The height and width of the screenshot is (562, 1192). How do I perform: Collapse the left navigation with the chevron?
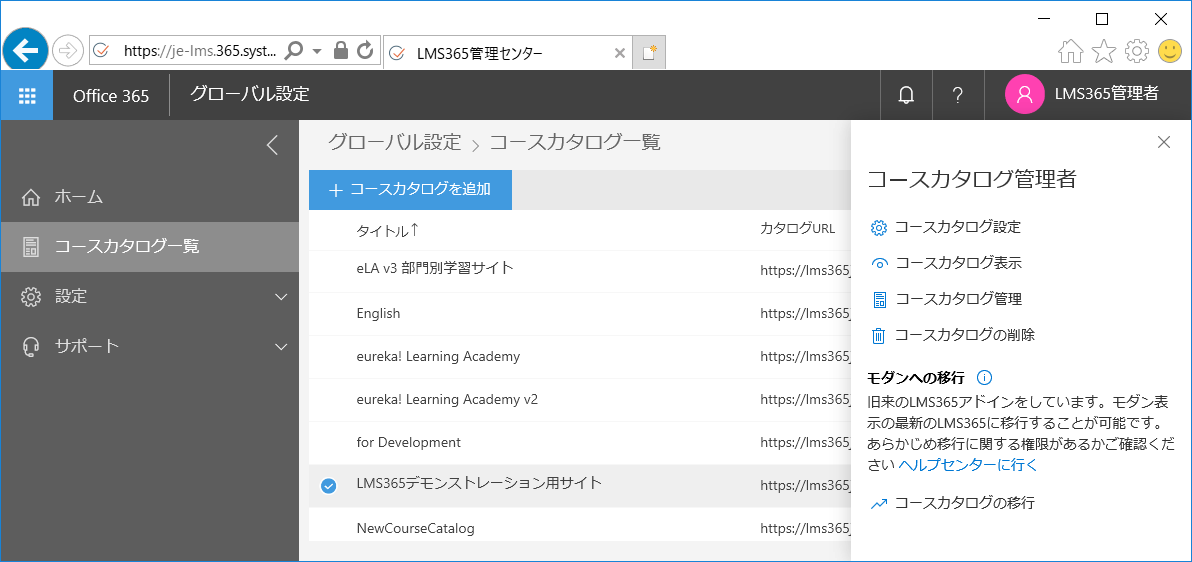pos(272,145)
